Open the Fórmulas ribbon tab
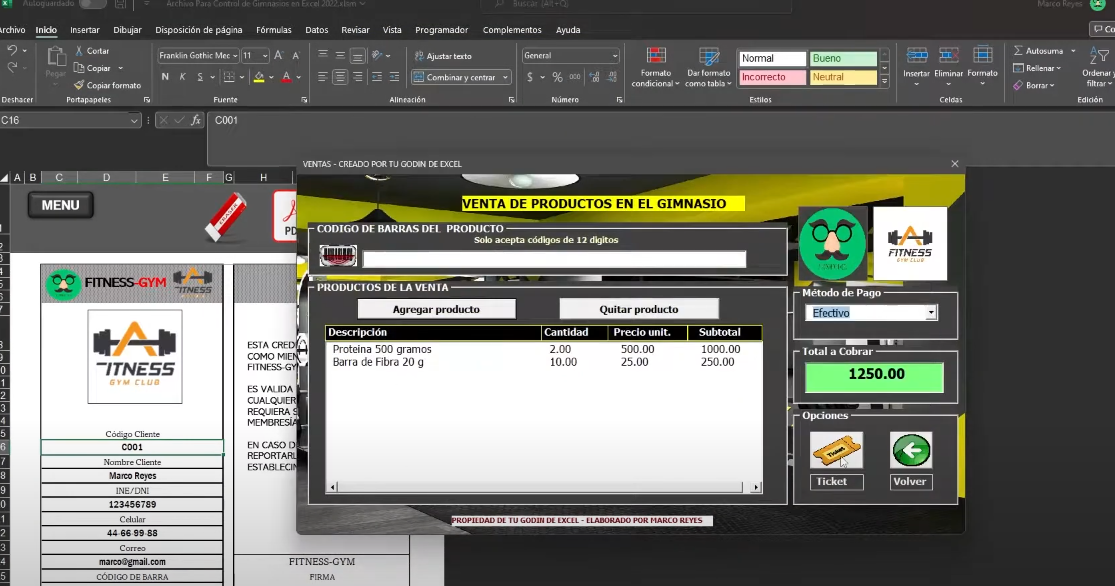Viewport: 1115px width, 586px height. (x=274, y=30)
